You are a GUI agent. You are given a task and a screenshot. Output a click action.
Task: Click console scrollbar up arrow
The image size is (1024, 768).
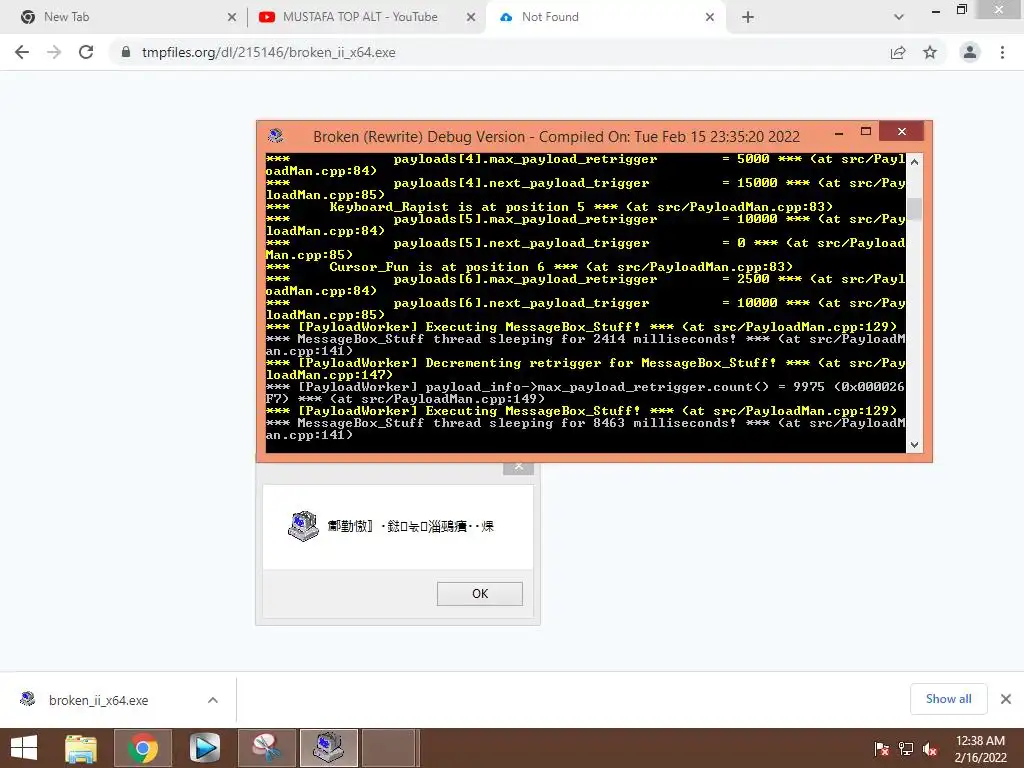coord(914,161)
